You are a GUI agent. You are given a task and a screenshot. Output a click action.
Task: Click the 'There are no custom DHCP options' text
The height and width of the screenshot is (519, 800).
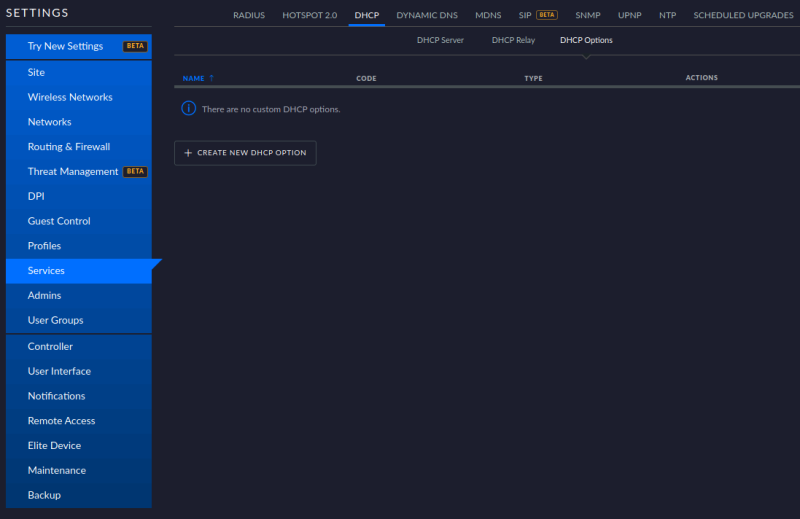tap(271, 109)
